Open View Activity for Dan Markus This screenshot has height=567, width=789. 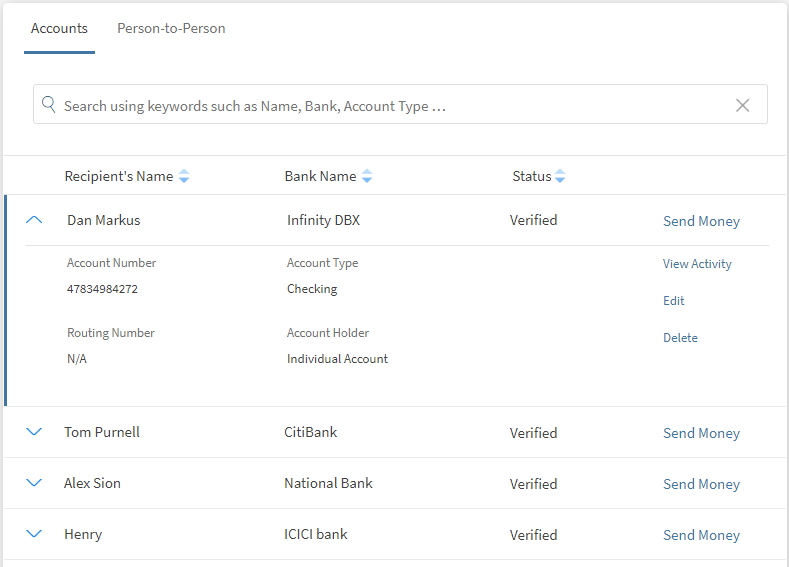(x=697, y=264)
